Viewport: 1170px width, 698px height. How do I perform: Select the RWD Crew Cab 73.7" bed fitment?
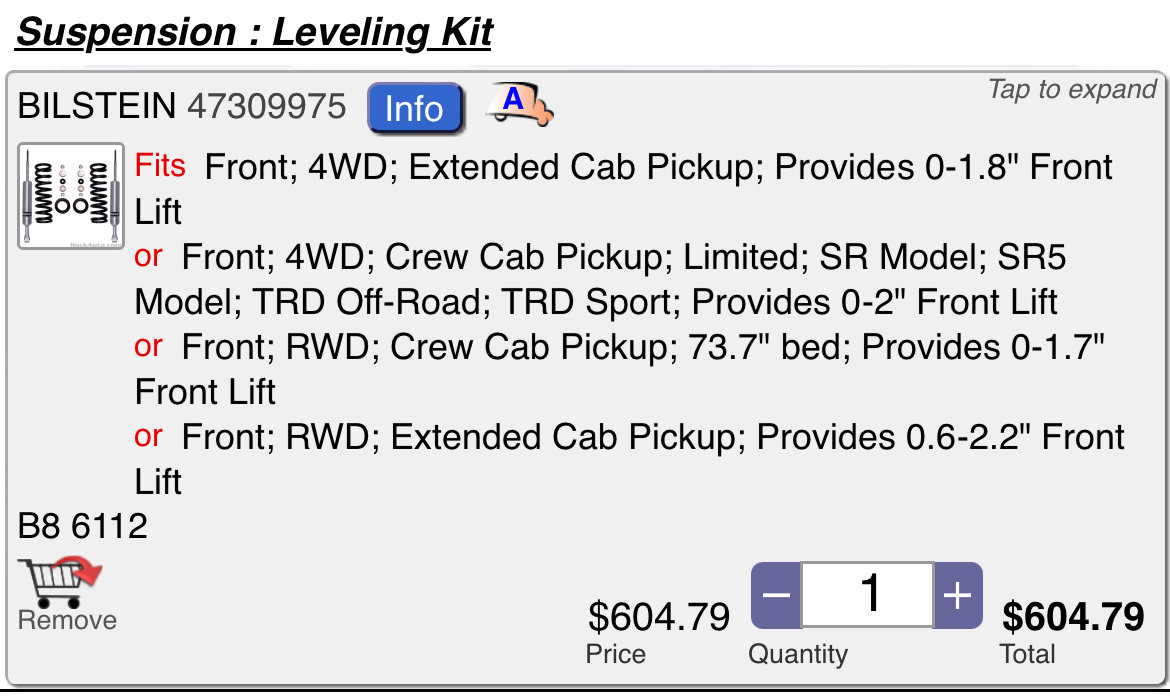click(x=619, y=369)
